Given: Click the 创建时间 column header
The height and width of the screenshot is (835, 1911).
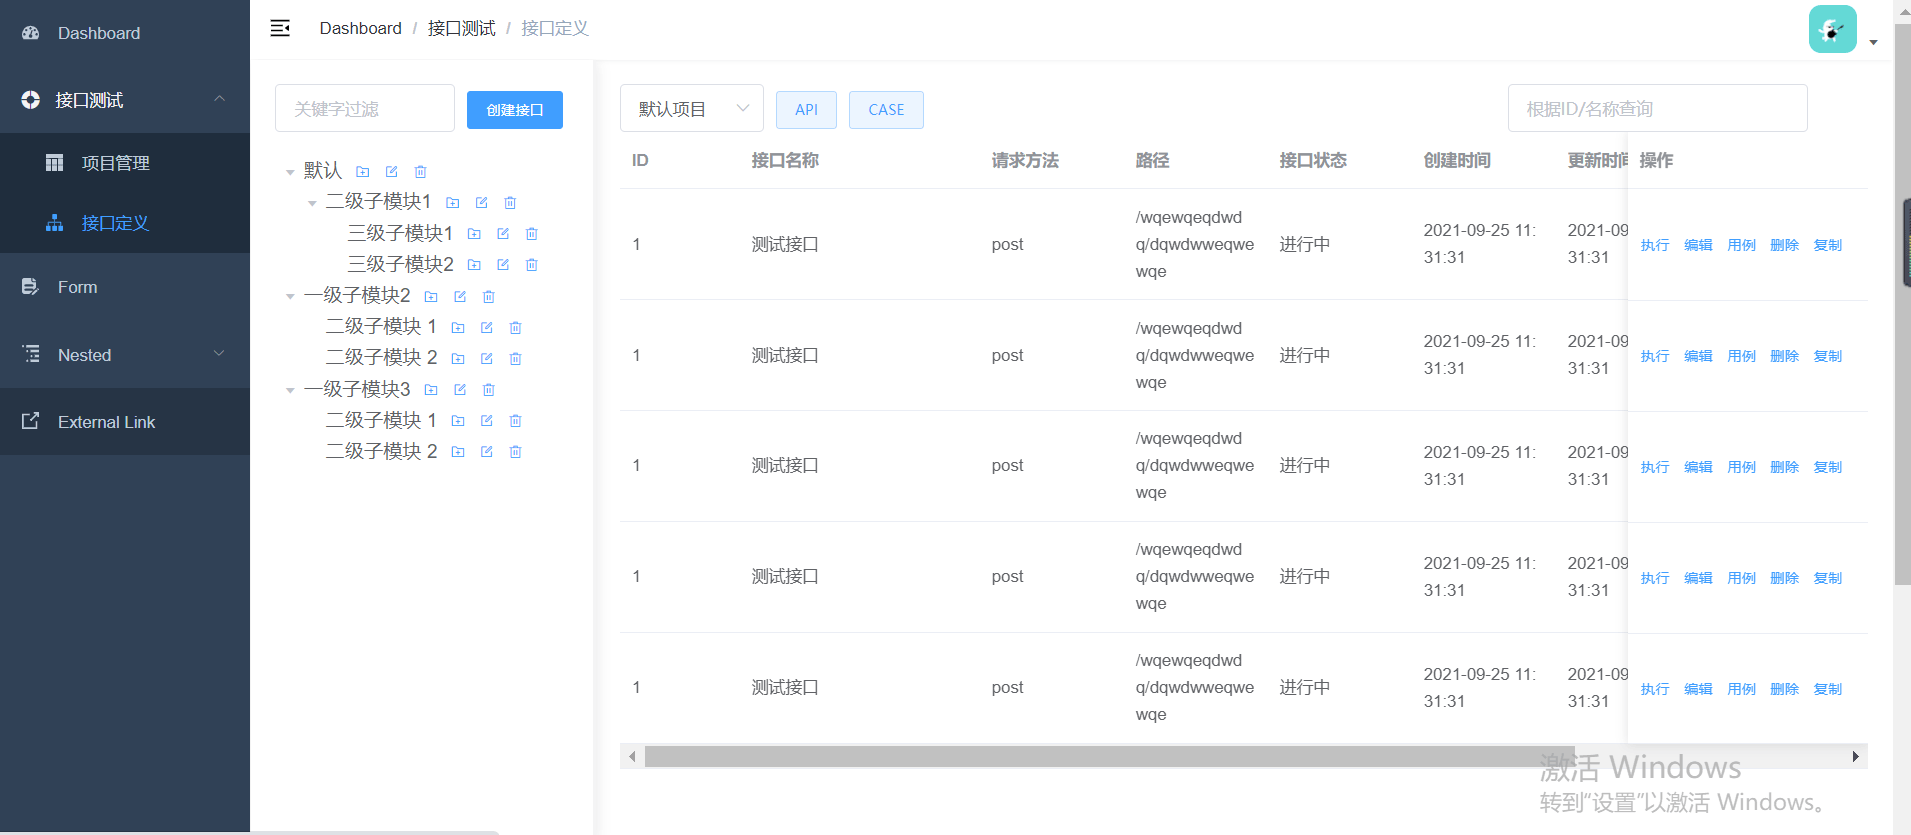Looking at the screenshot, I should [x=1457, y=160].
